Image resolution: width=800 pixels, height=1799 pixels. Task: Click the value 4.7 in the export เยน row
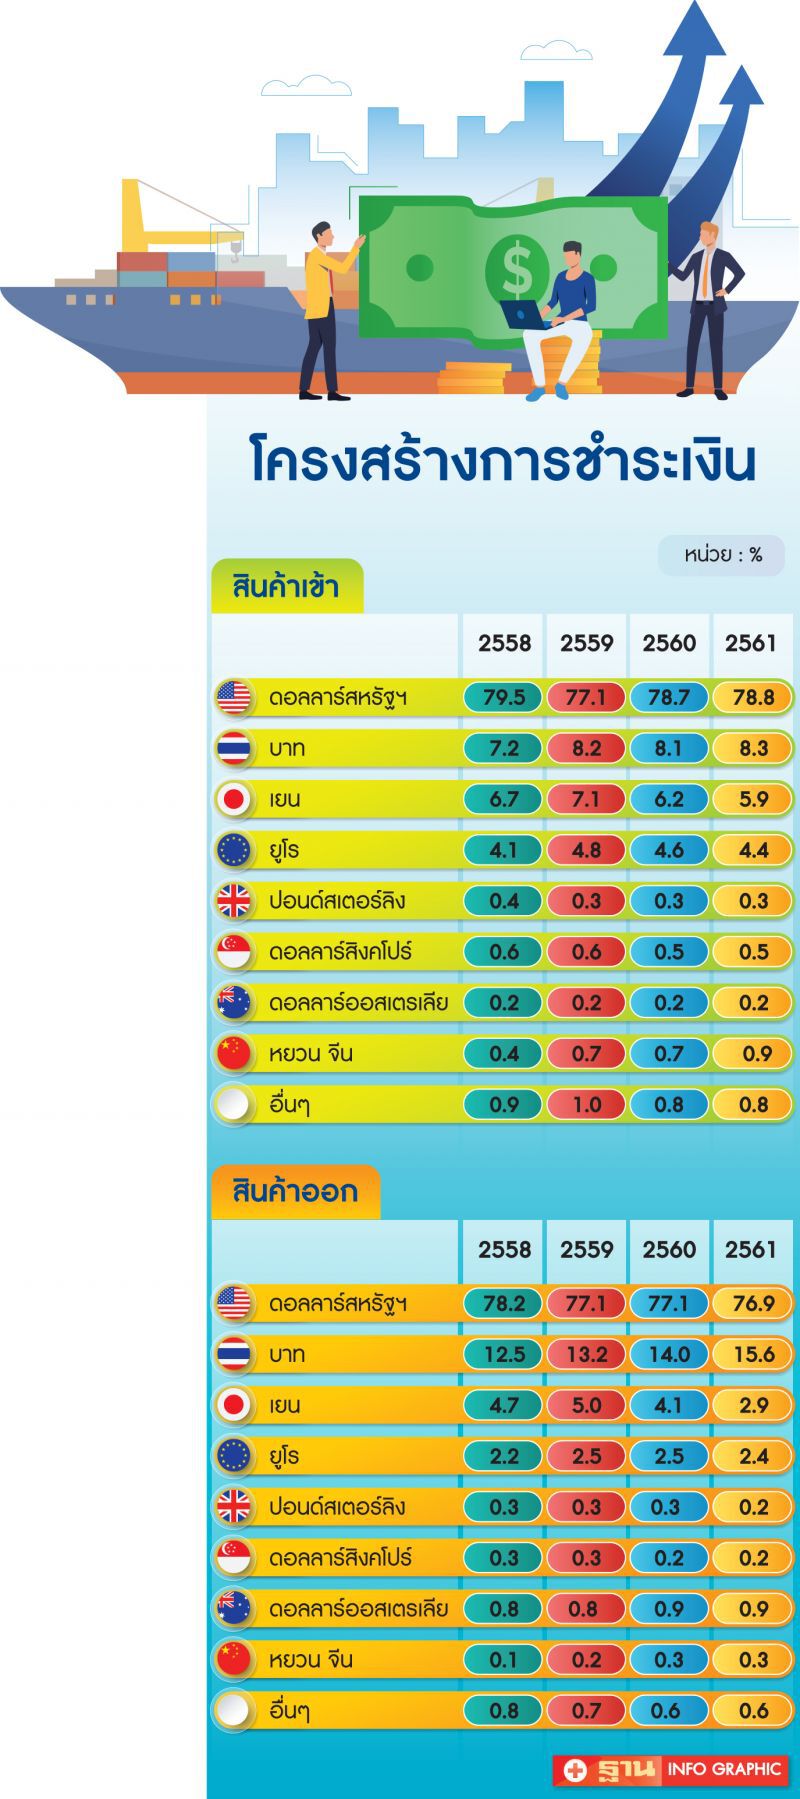[x=503, y=1405]
